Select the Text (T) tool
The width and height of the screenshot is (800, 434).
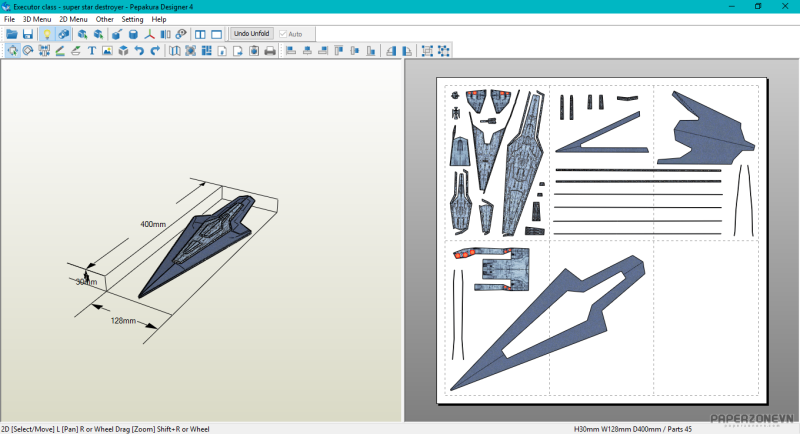(x=92, y=51)
